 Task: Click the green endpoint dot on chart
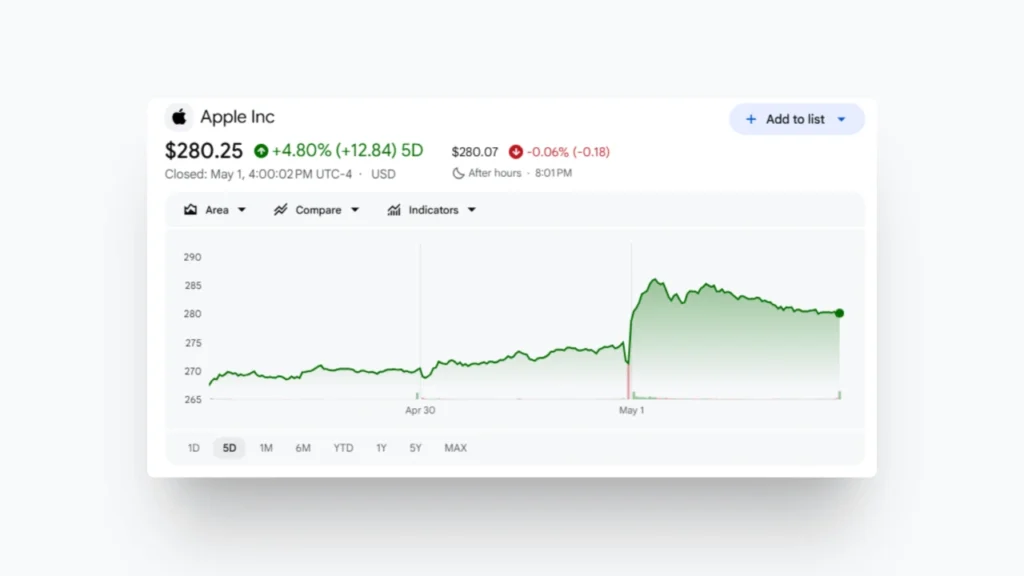(839, 313)
